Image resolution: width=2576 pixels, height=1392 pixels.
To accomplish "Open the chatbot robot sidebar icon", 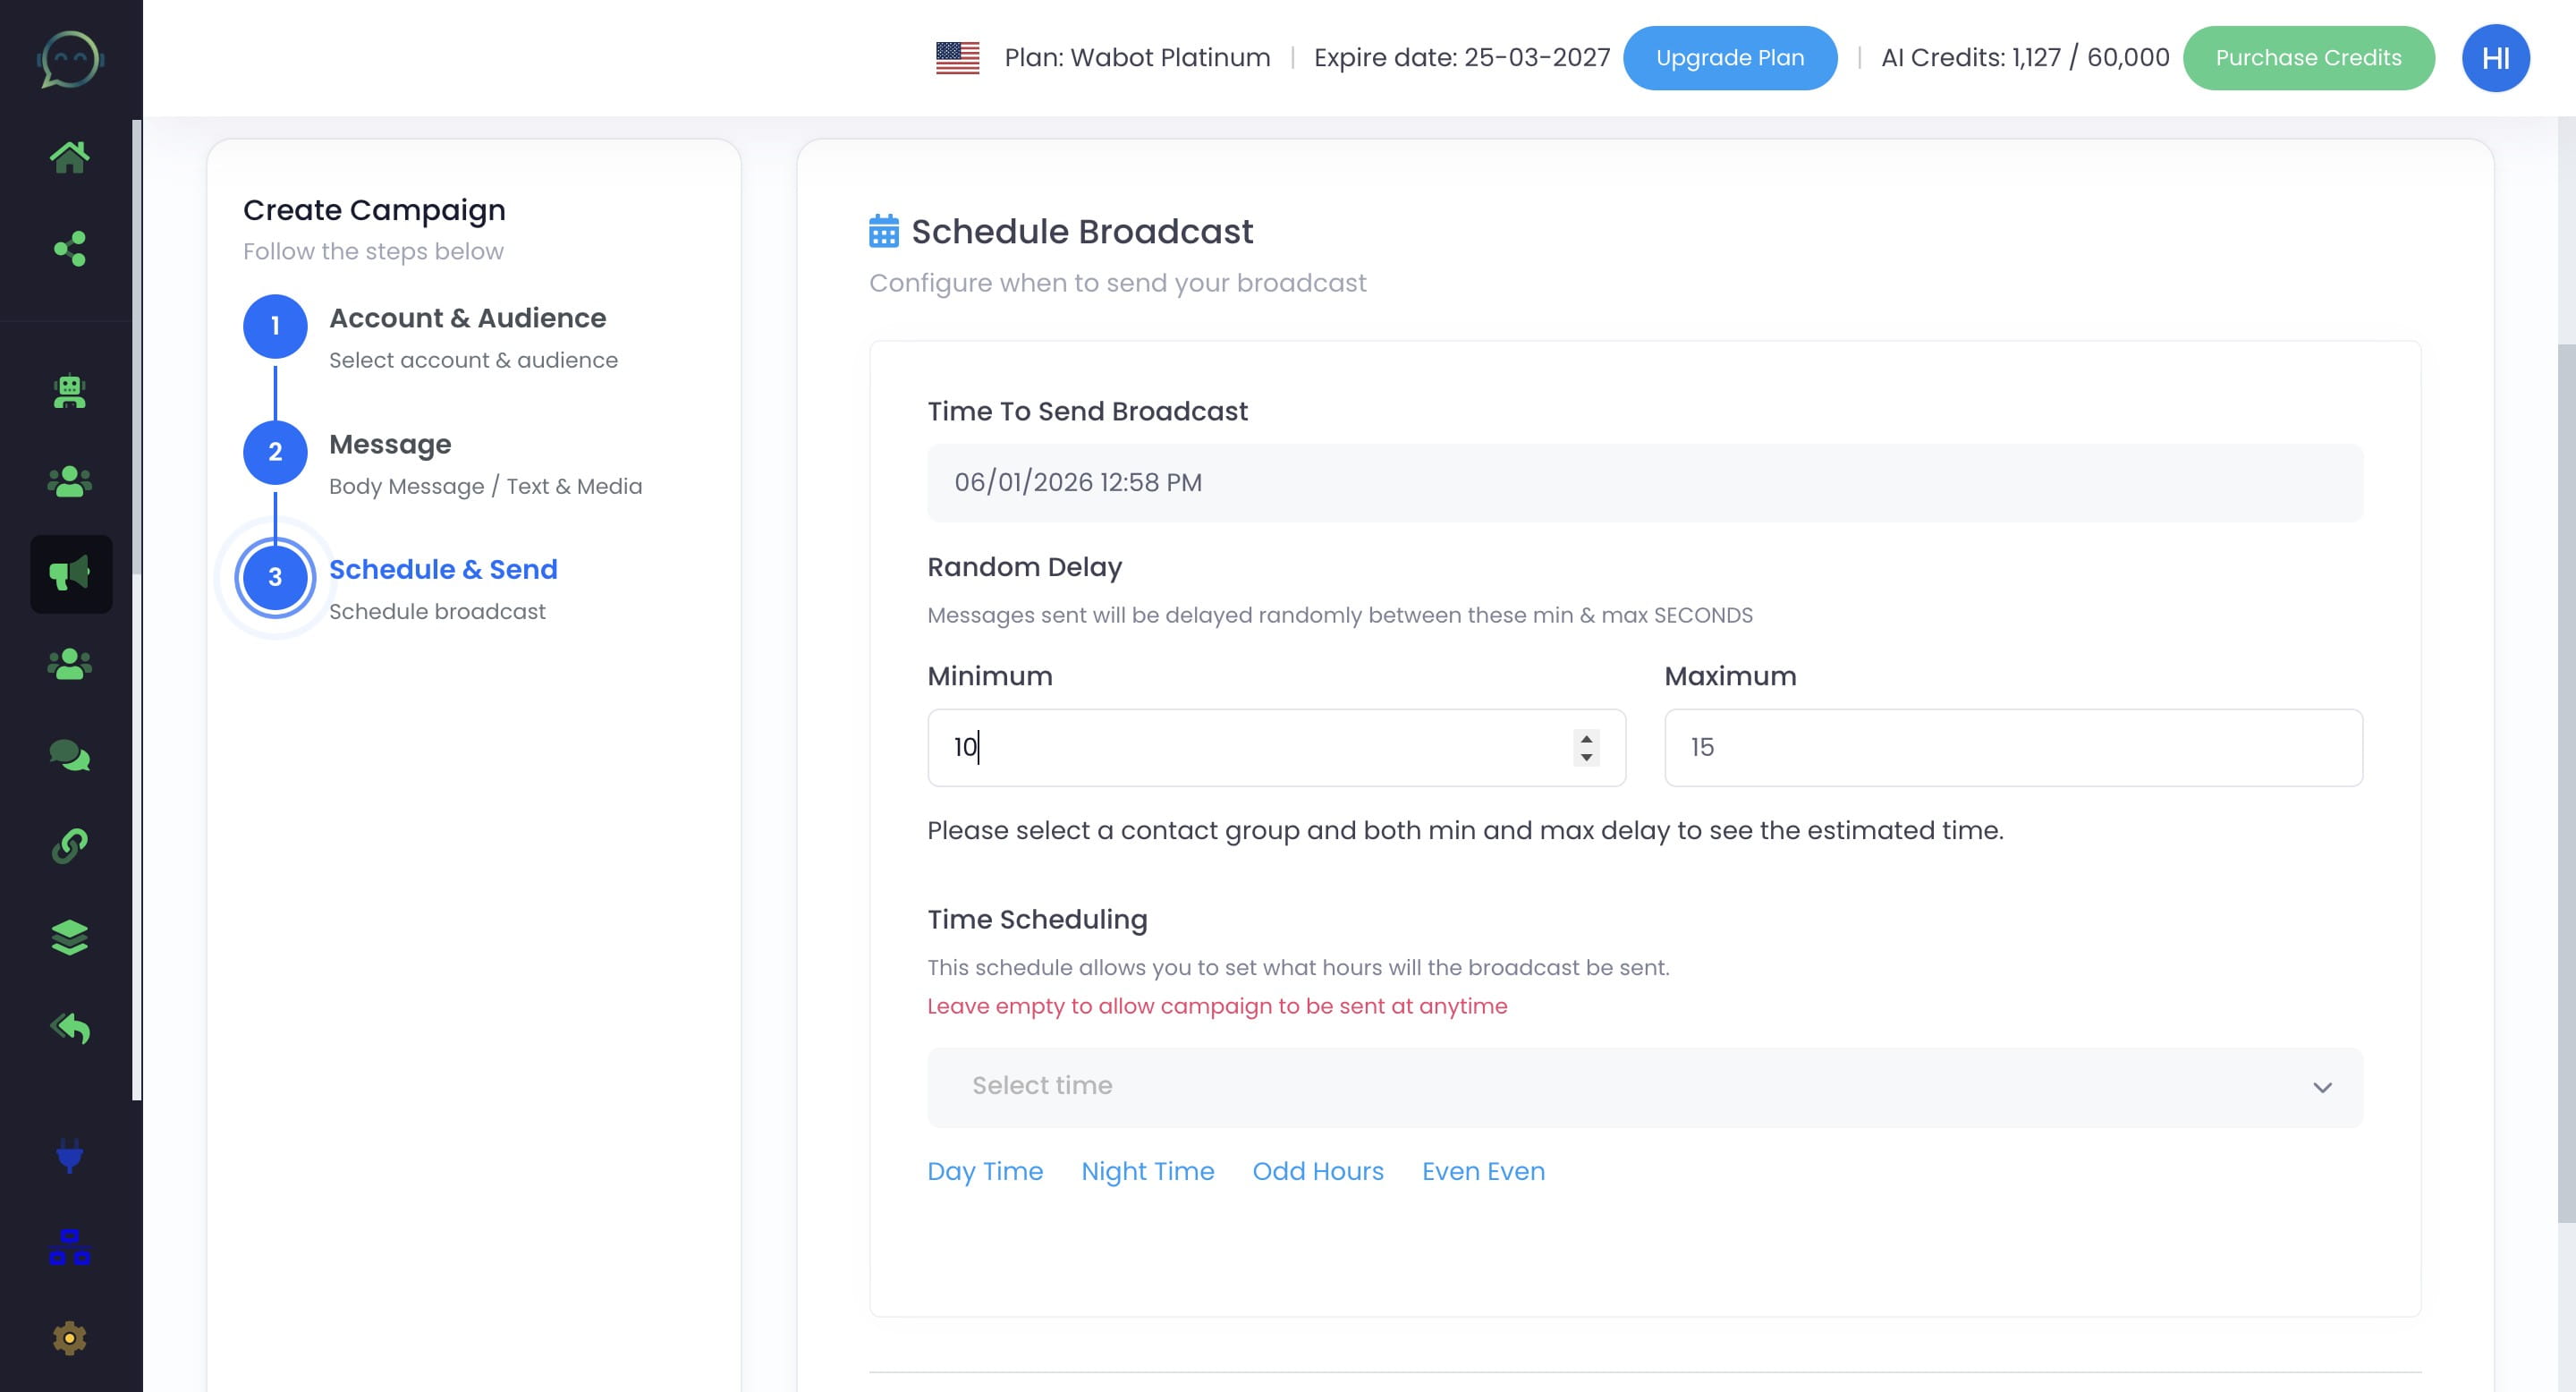I will [70, 391].
